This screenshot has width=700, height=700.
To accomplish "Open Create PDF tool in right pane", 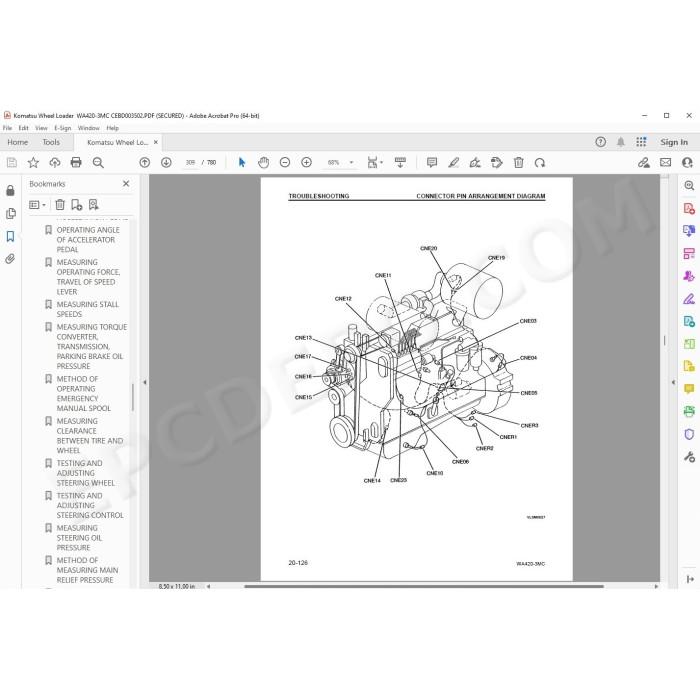I will (689, 208).
